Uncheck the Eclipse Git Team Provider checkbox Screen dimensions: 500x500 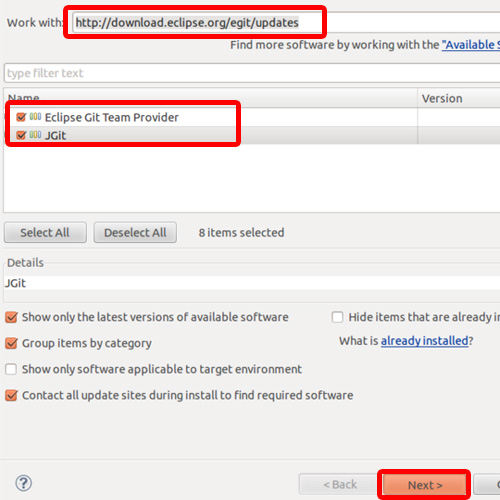point(21,117)
